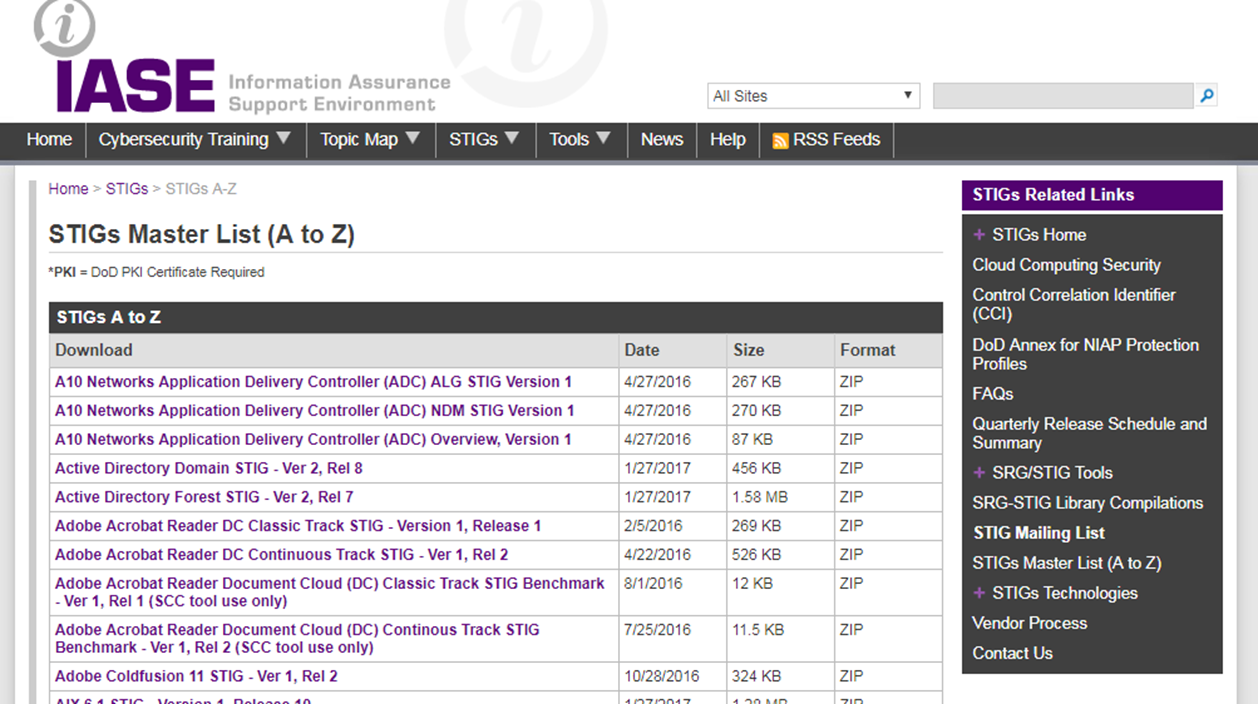Screen dimensions: 1258x704
Task: Open the Topic Map dropdown arrow
Action: point(413,138)
